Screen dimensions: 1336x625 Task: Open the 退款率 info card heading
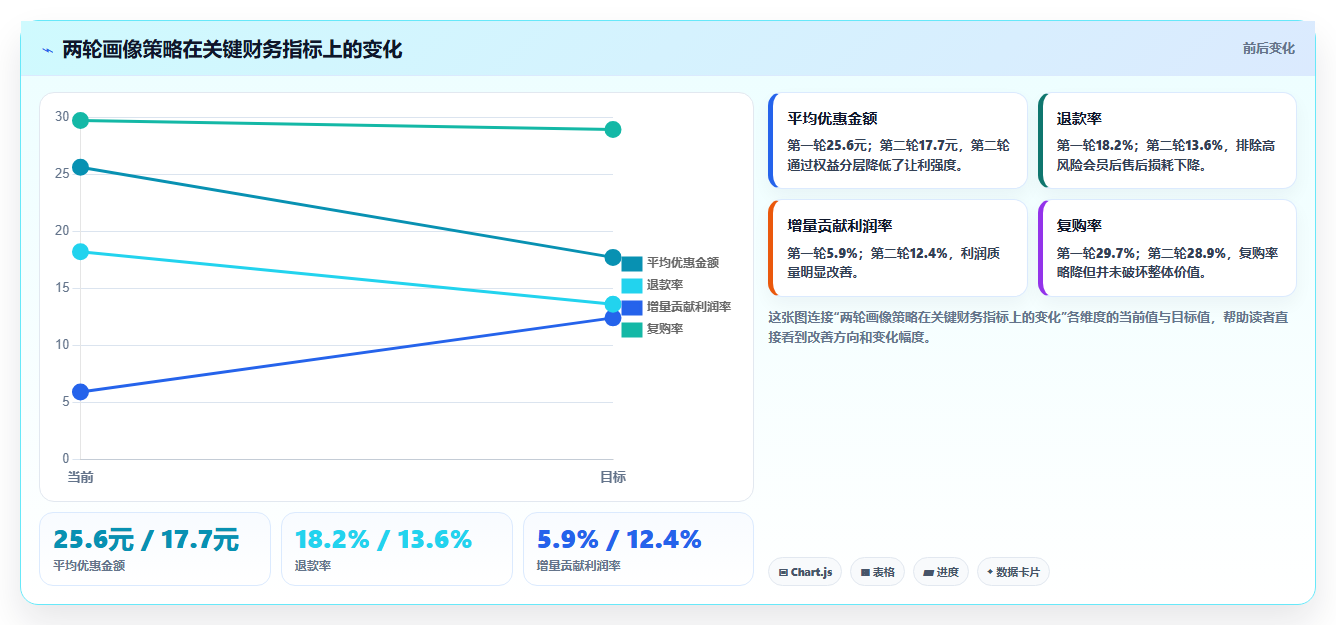coord(1079,118)
